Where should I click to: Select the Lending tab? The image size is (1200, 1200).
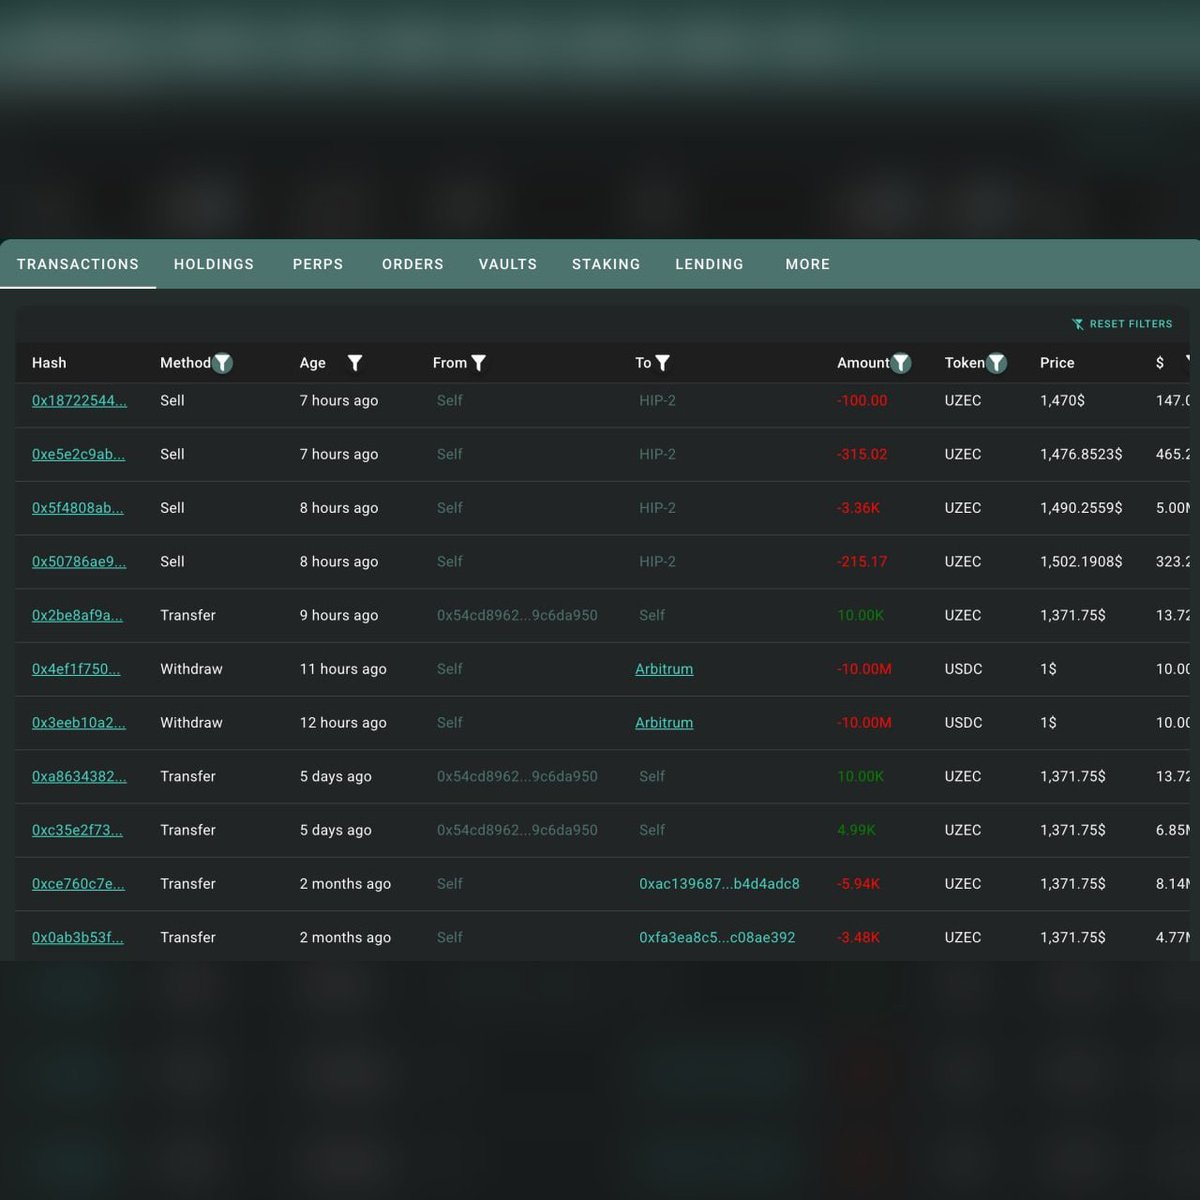pyautogui.click(x=710, y=264)
